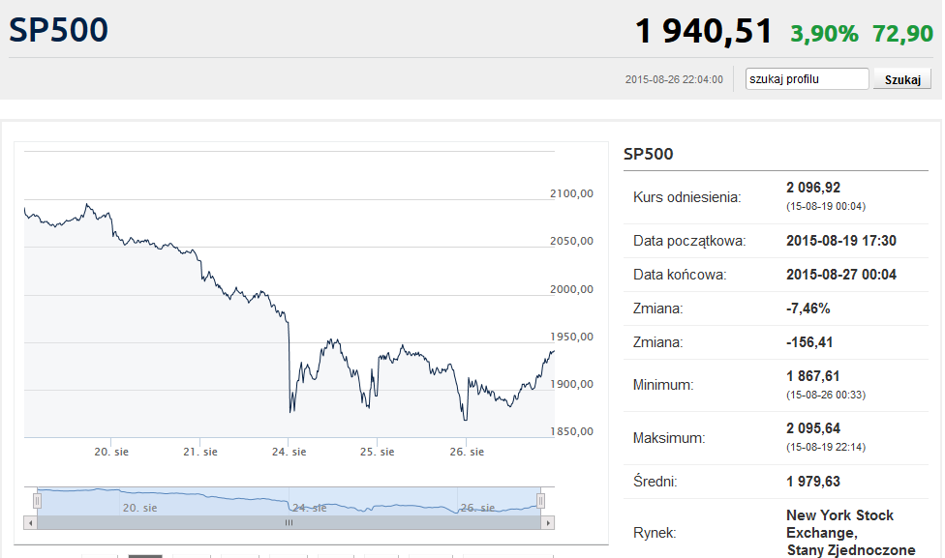The height and width of the screenshot is (558, 945).
Task: Click the green 3,90% change figure
Action: (824, 34)
